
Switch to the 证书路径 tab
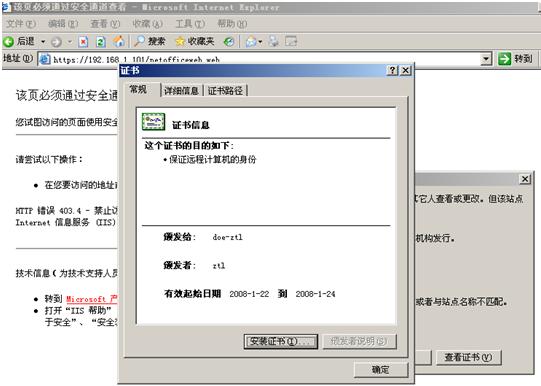point(225,91)
